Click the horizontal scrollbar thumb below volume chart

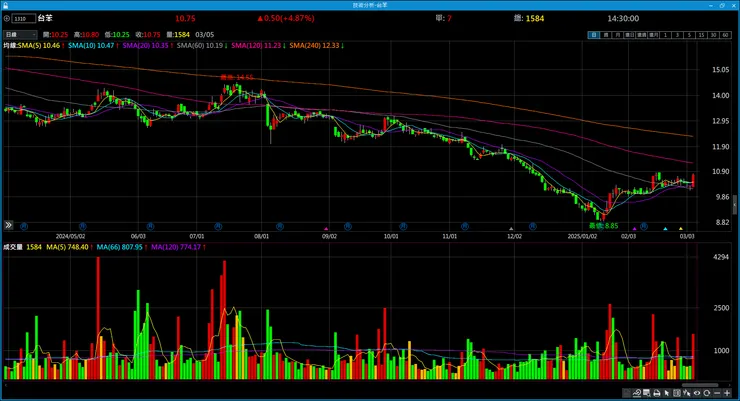click(700, 385)
